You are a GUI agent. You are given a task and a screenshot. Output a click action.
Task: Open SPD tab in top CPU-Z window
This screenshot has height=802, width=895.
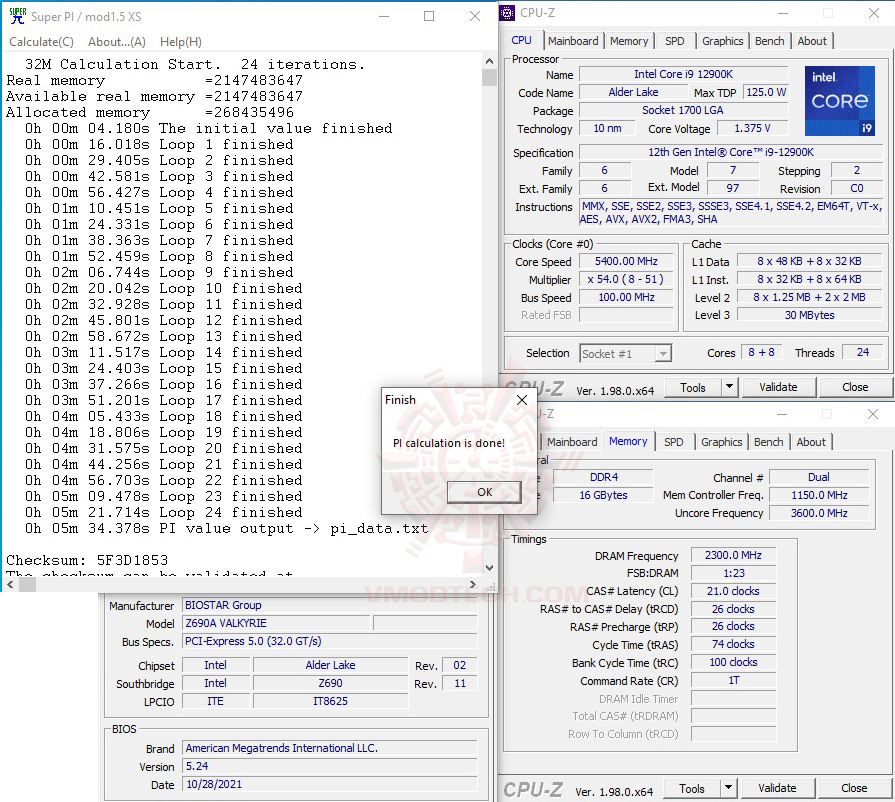click(674, 41)
